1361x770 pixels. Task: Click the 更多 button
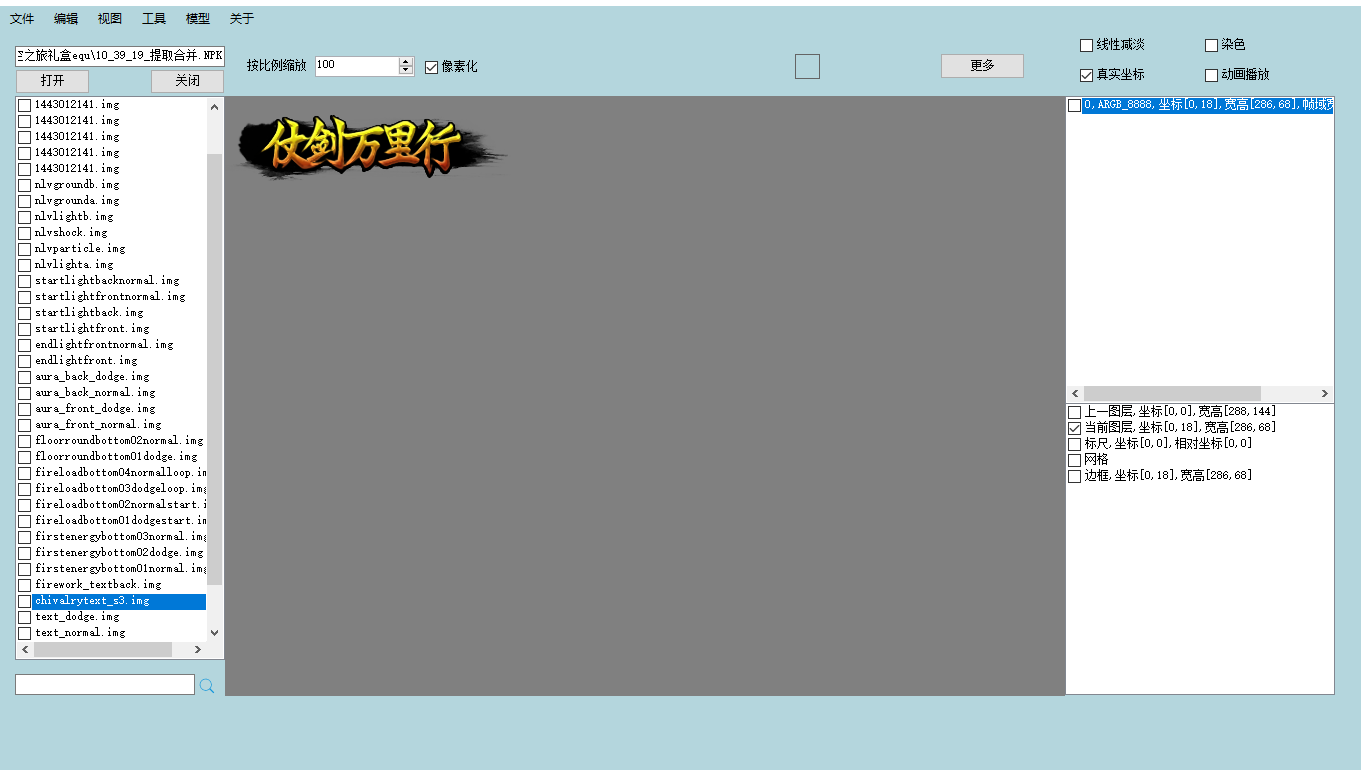982,66
